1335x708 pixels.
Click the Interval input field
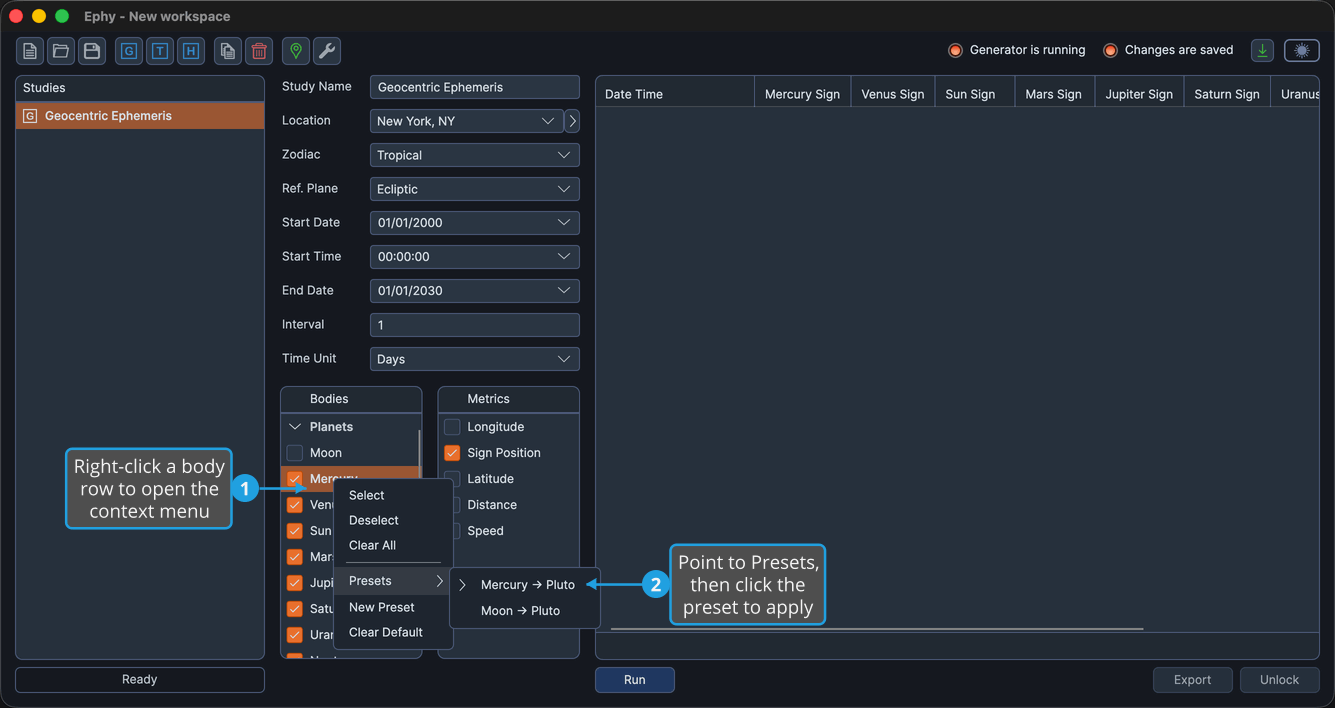pos(475,325)
